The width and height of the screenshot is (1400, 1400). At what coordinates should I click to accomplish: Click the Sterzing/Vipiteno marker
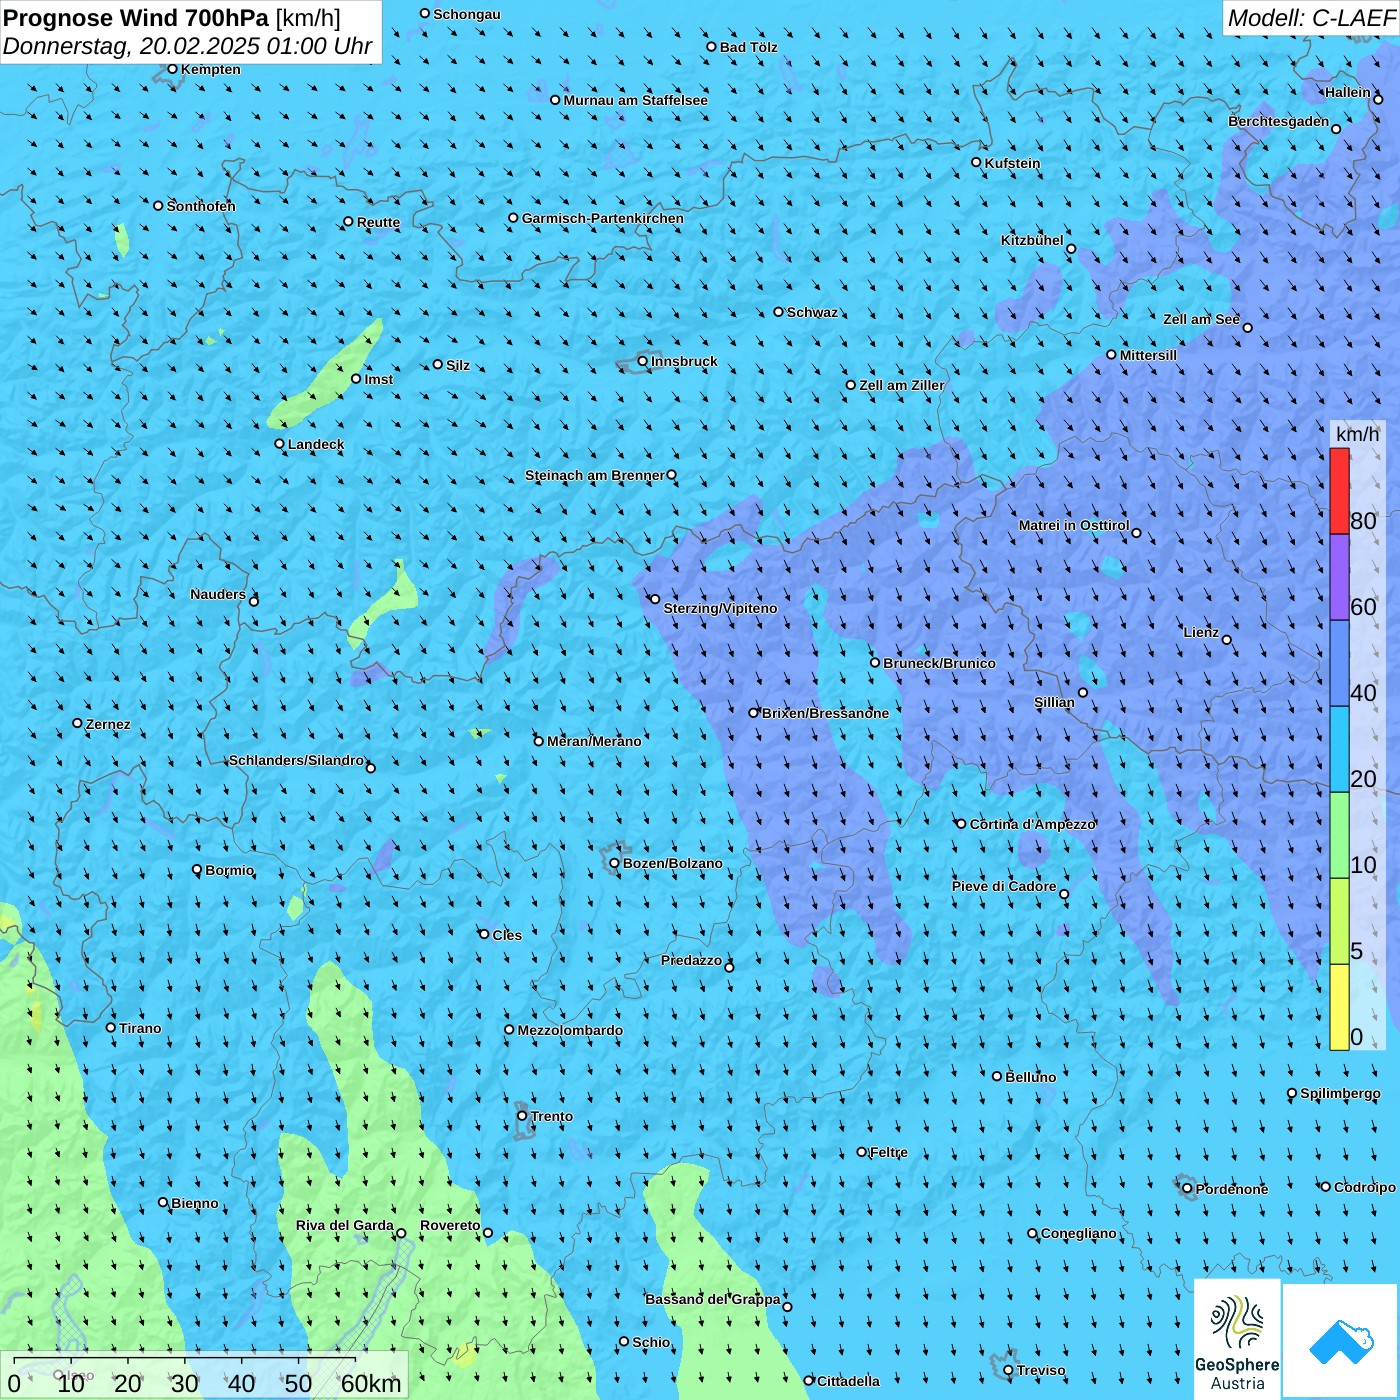[x=655, y=599]
